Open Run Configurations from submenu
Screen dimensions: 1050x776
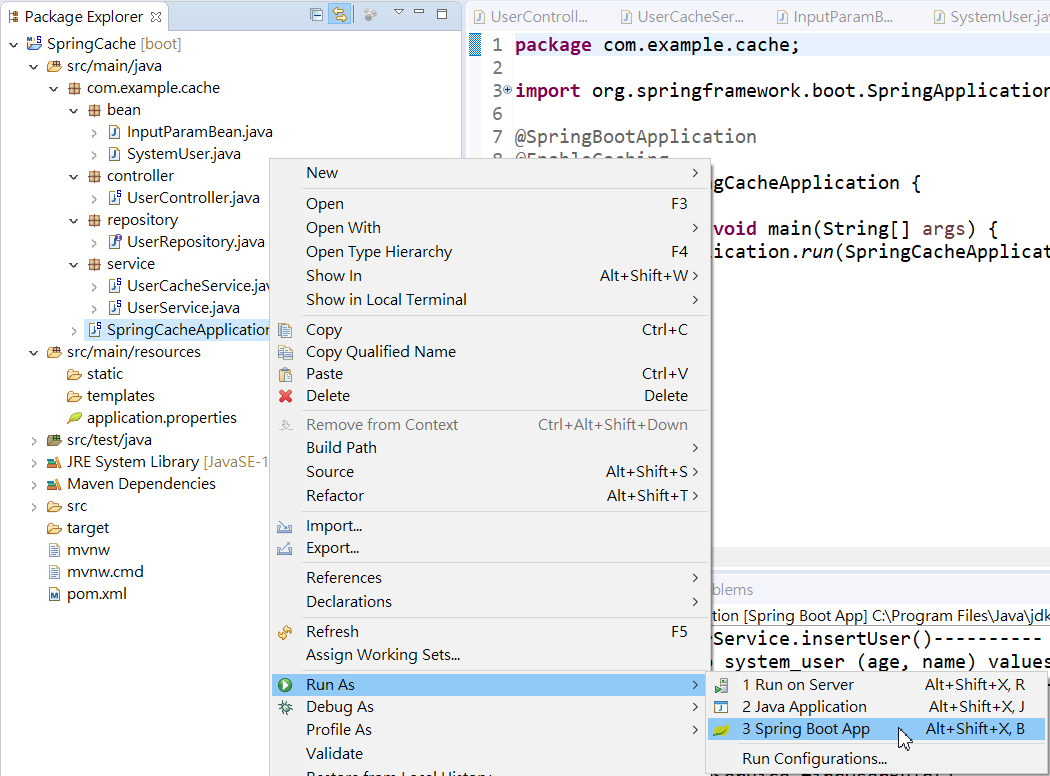[877, 759]
